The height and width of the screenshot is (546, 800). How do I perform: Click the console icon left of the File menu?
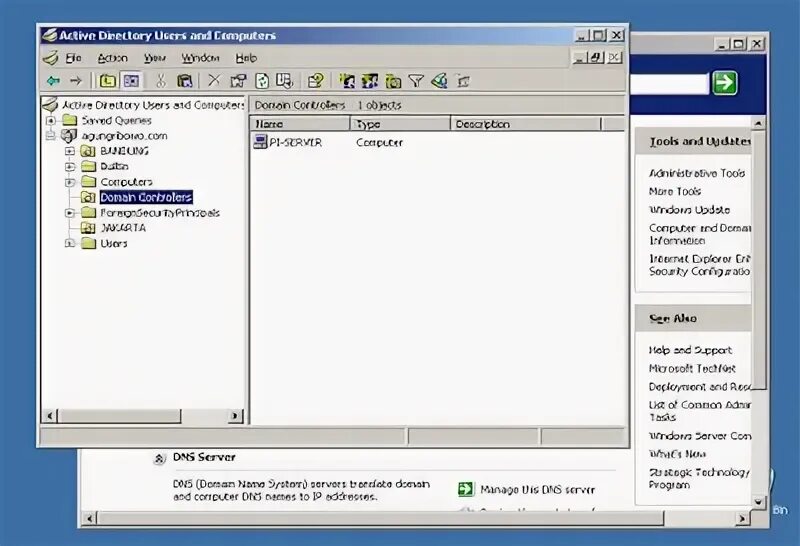pos(51,58)
